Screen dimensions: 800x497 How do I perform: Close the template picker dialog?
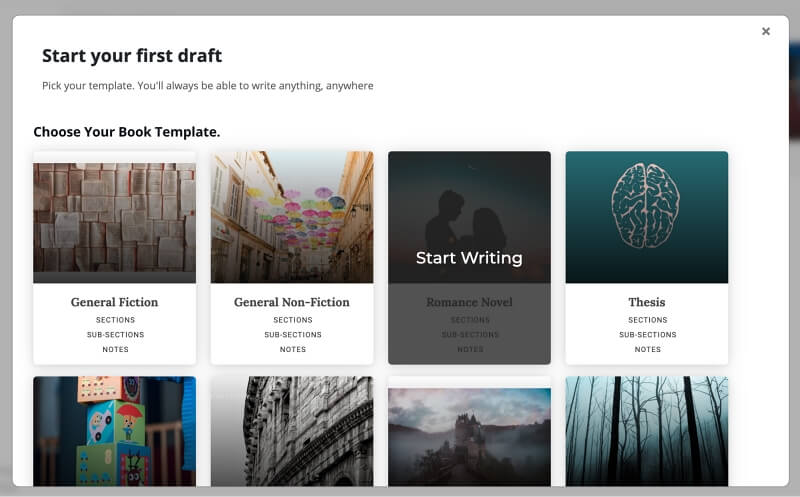coord(766,32)
